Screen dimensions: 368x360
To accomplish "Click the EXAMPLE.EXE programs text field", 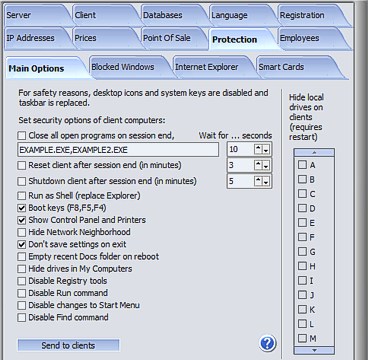I will 118,150.
